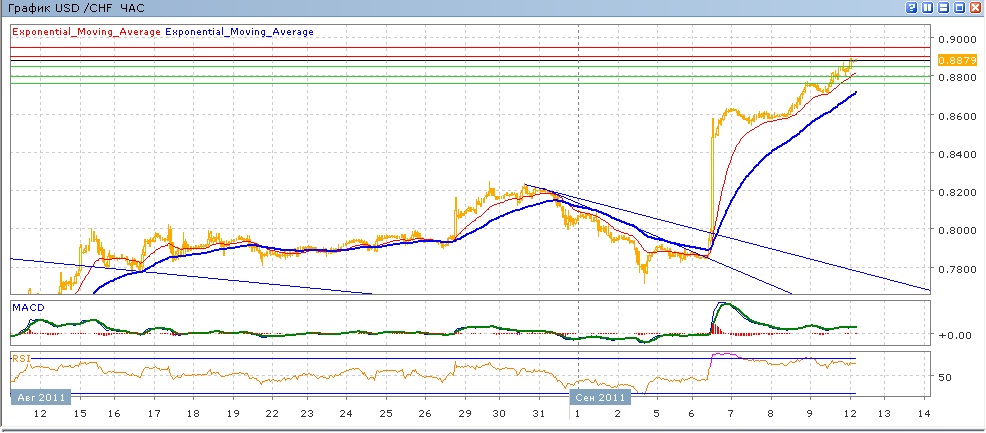The width and height of the screenshot is (986, 433).
Task: Open the chart help question-mark icon
Action: pyautogui.click(x=912, y=8)
